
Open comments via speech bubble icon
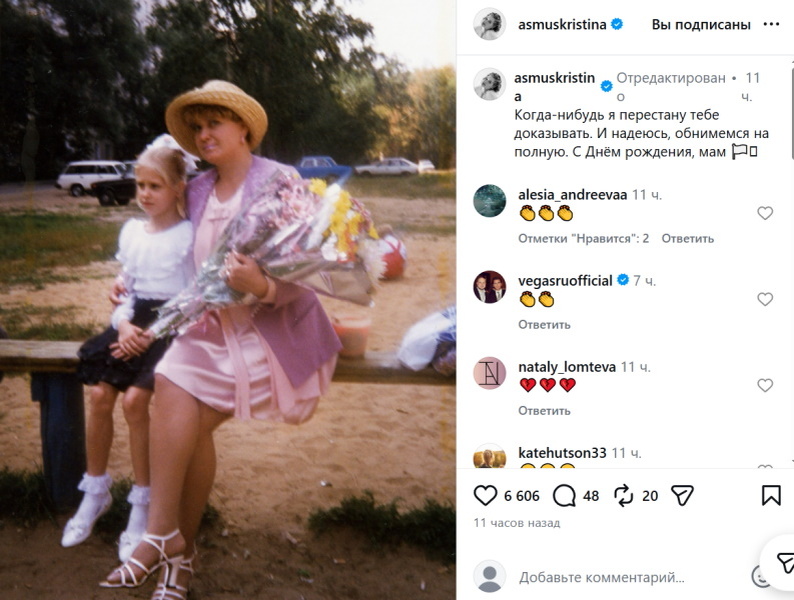(564, 496)
